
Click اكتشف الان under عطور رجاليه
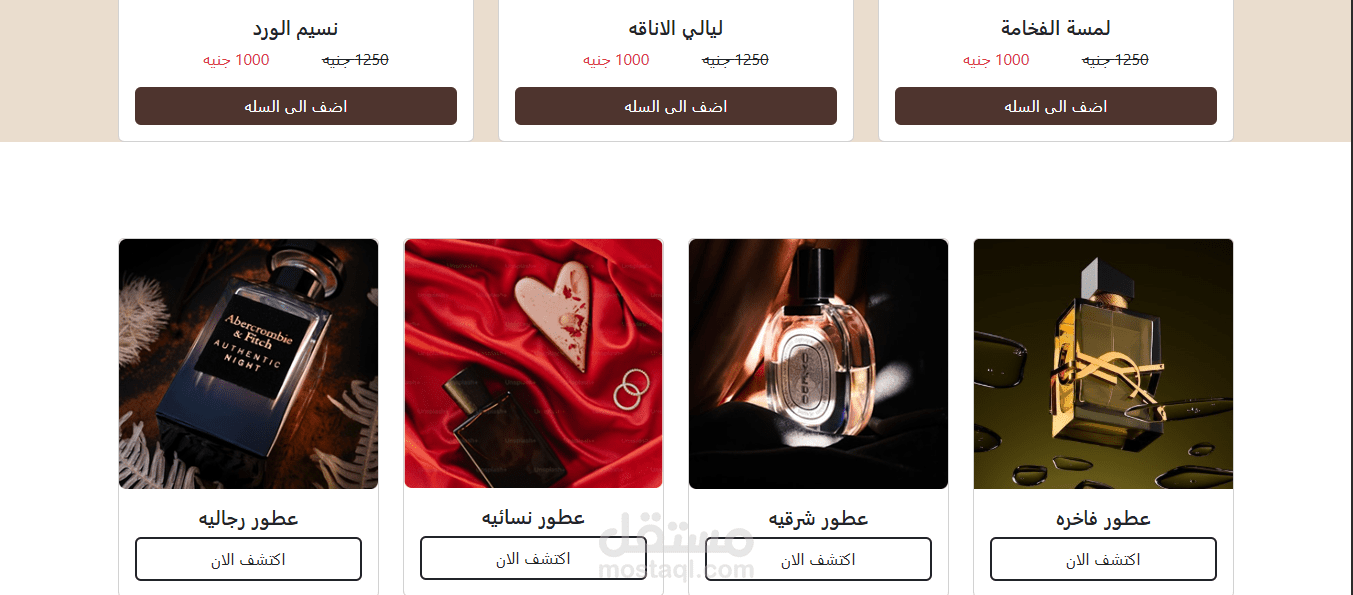tap(248, 559)
